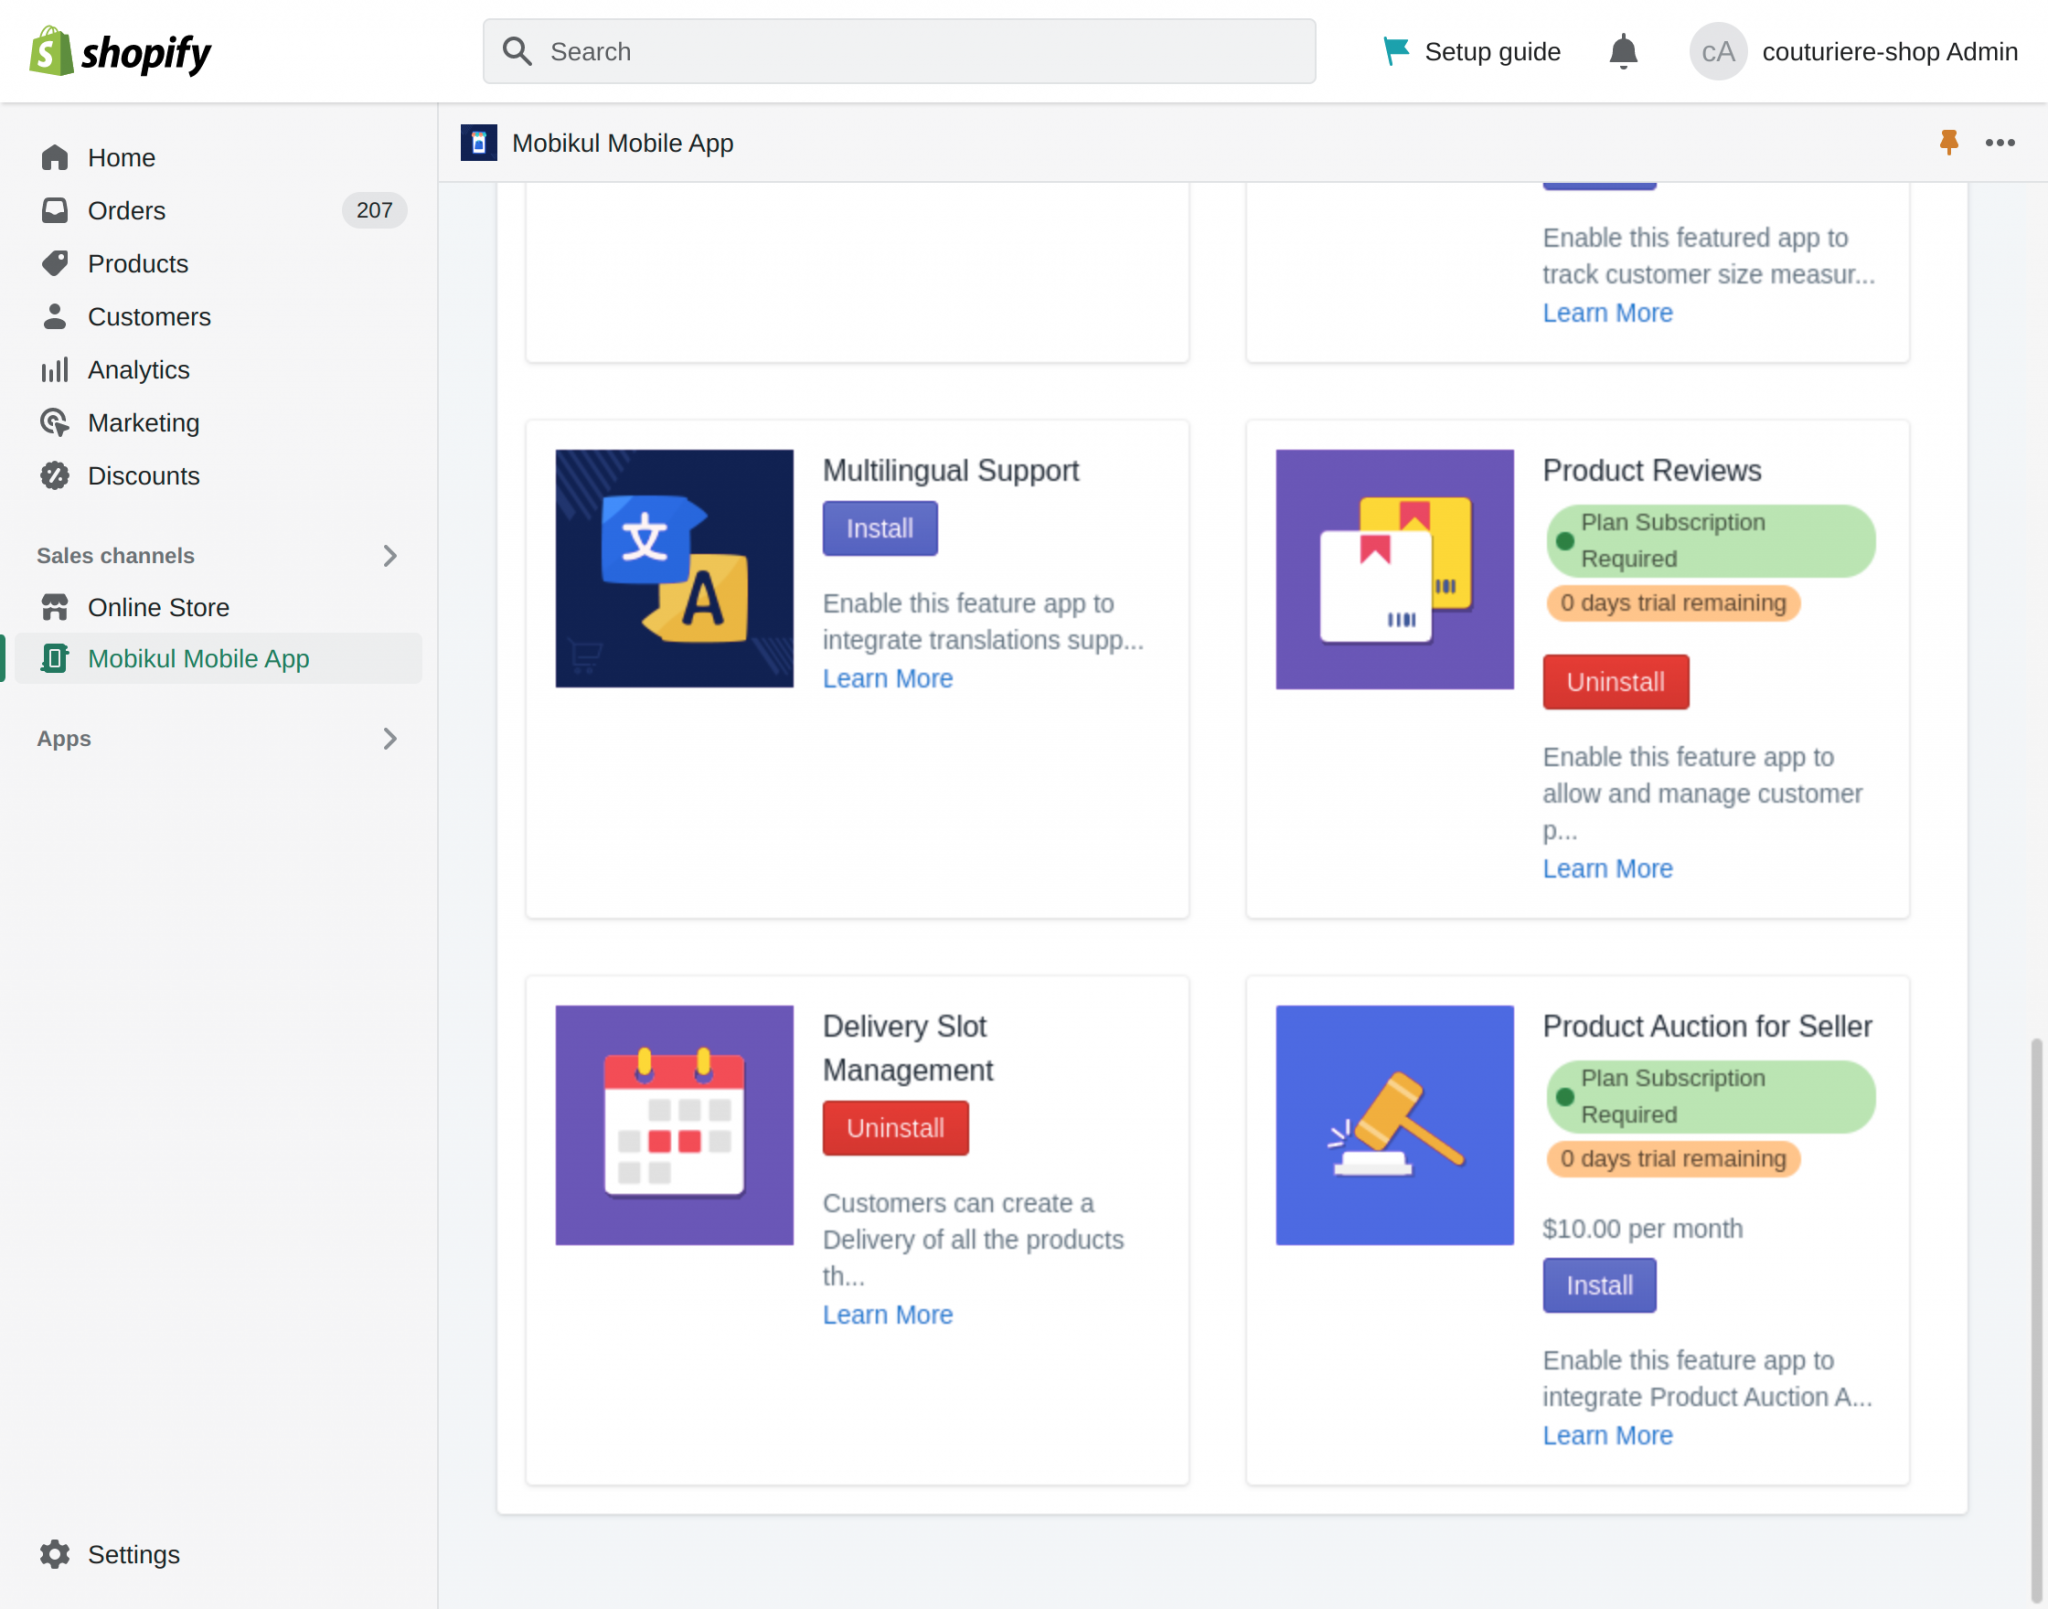Click the Multilingual Support thumbnail

675,568
